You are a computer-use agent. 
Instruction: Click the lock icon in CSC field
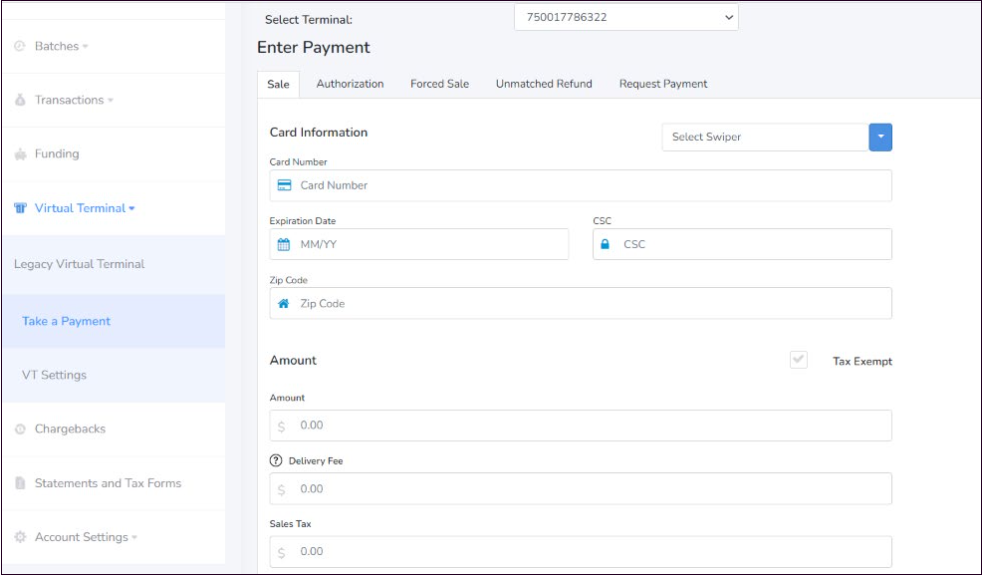(x=605, y=244)
